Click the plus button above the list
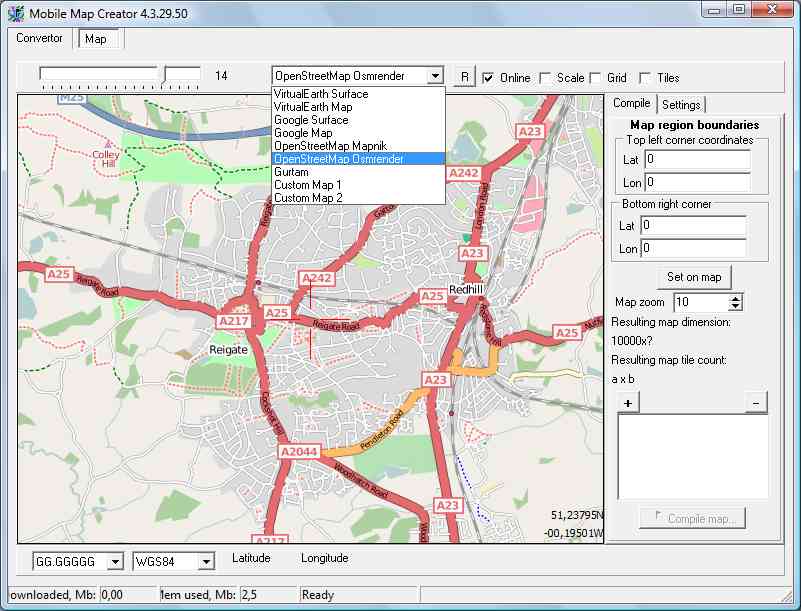The width and height of the screenshot is (801, 611). pyautogui.click(x=628, y=402)
